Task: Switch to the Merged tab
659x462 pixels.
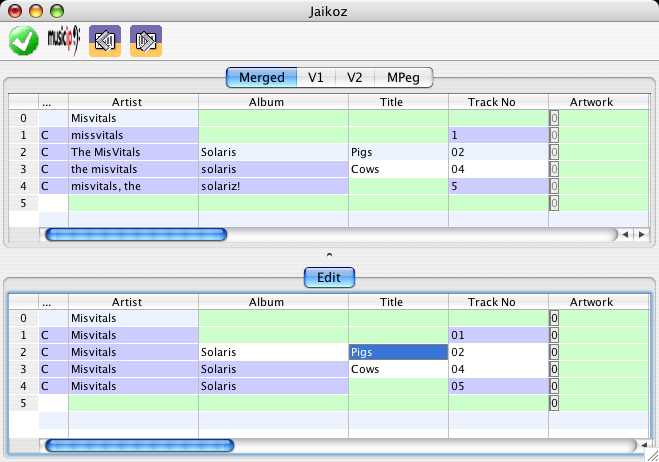Action: point(261,77)
